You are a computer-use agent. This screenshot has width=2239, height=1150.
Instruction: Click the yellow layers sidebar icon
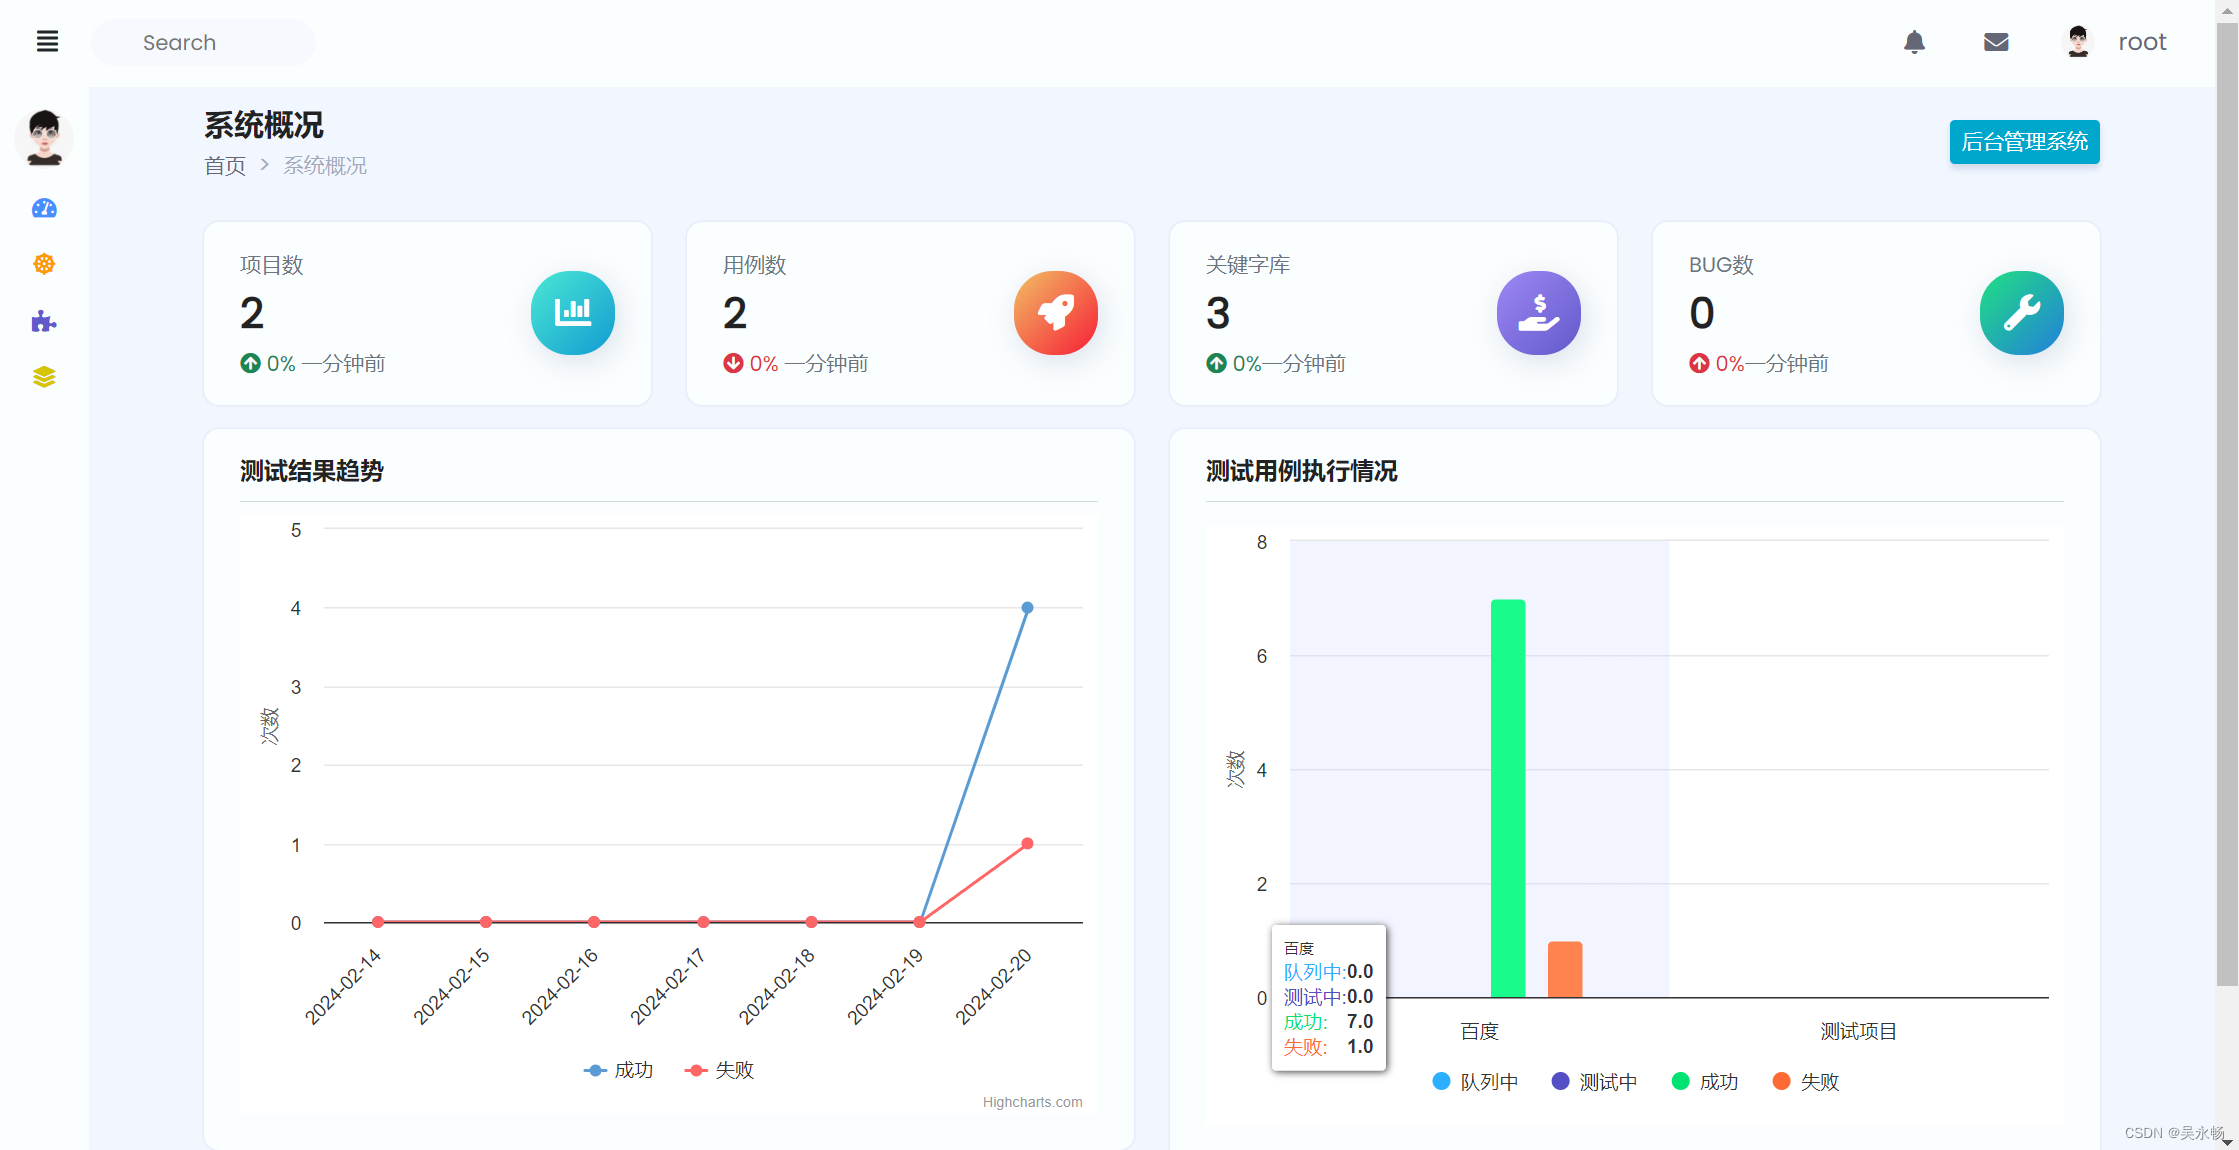(44, 377)
